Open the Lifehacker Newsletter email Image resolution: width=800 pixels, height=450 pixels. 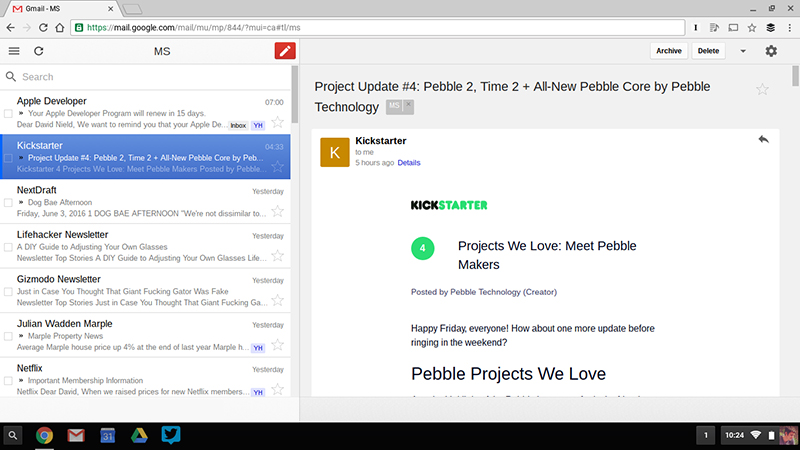[x=145, y=246]
